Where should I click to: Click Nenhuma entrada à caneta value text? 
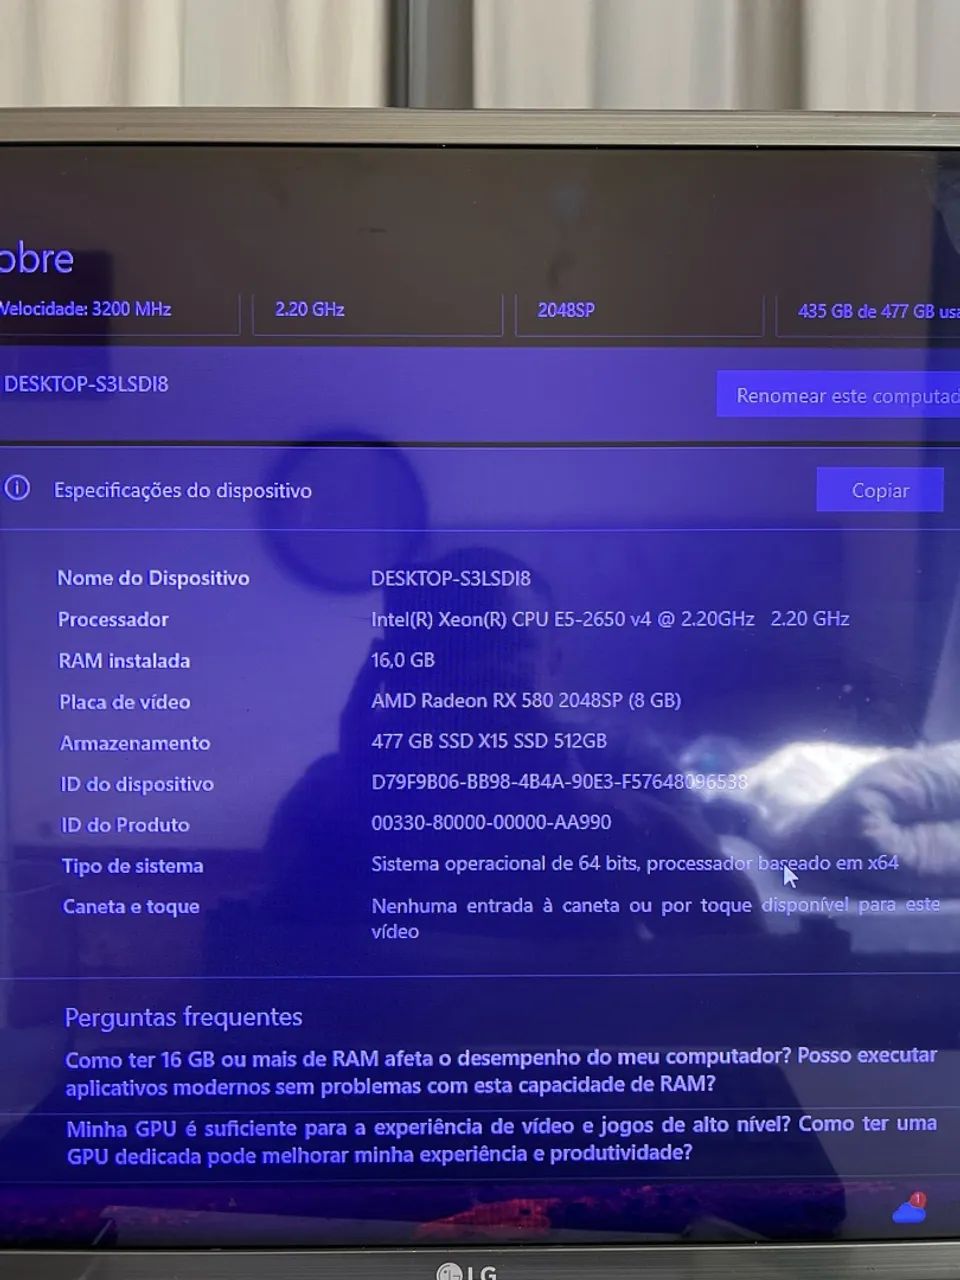655,918
